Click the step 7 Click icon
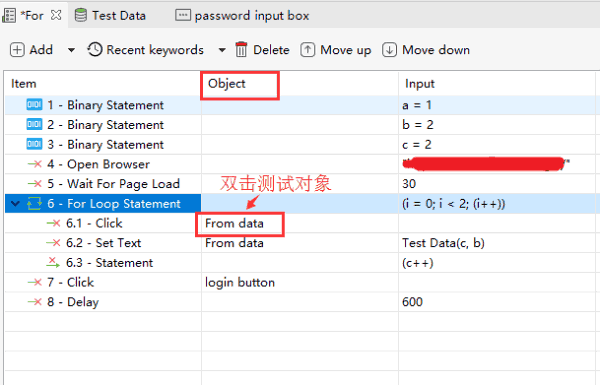This screenshot has width=600, height=385. 34,282
